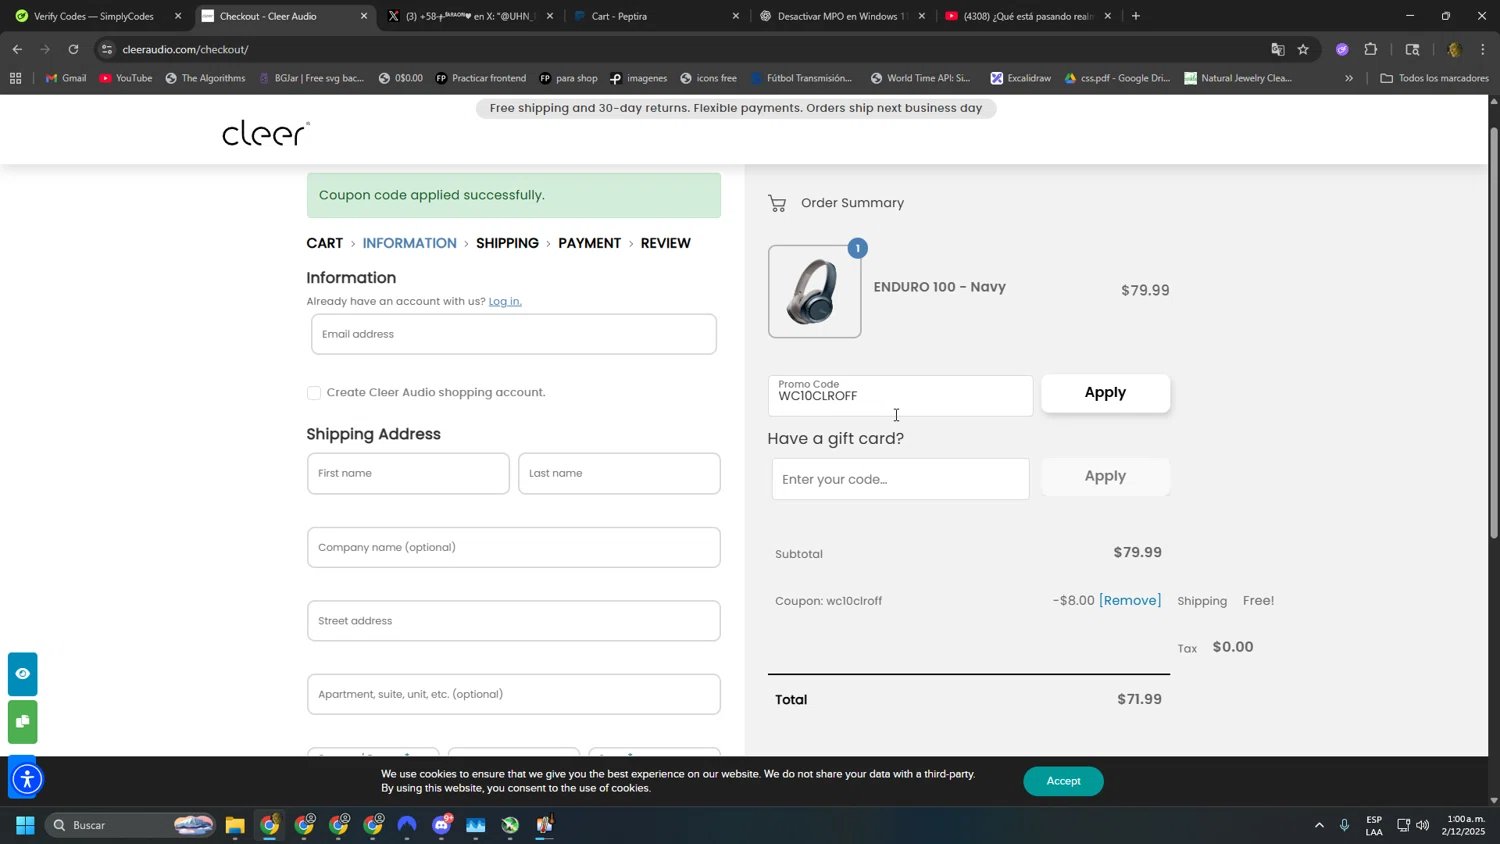Bookmark this page with the star icon

coord(1303,49)
